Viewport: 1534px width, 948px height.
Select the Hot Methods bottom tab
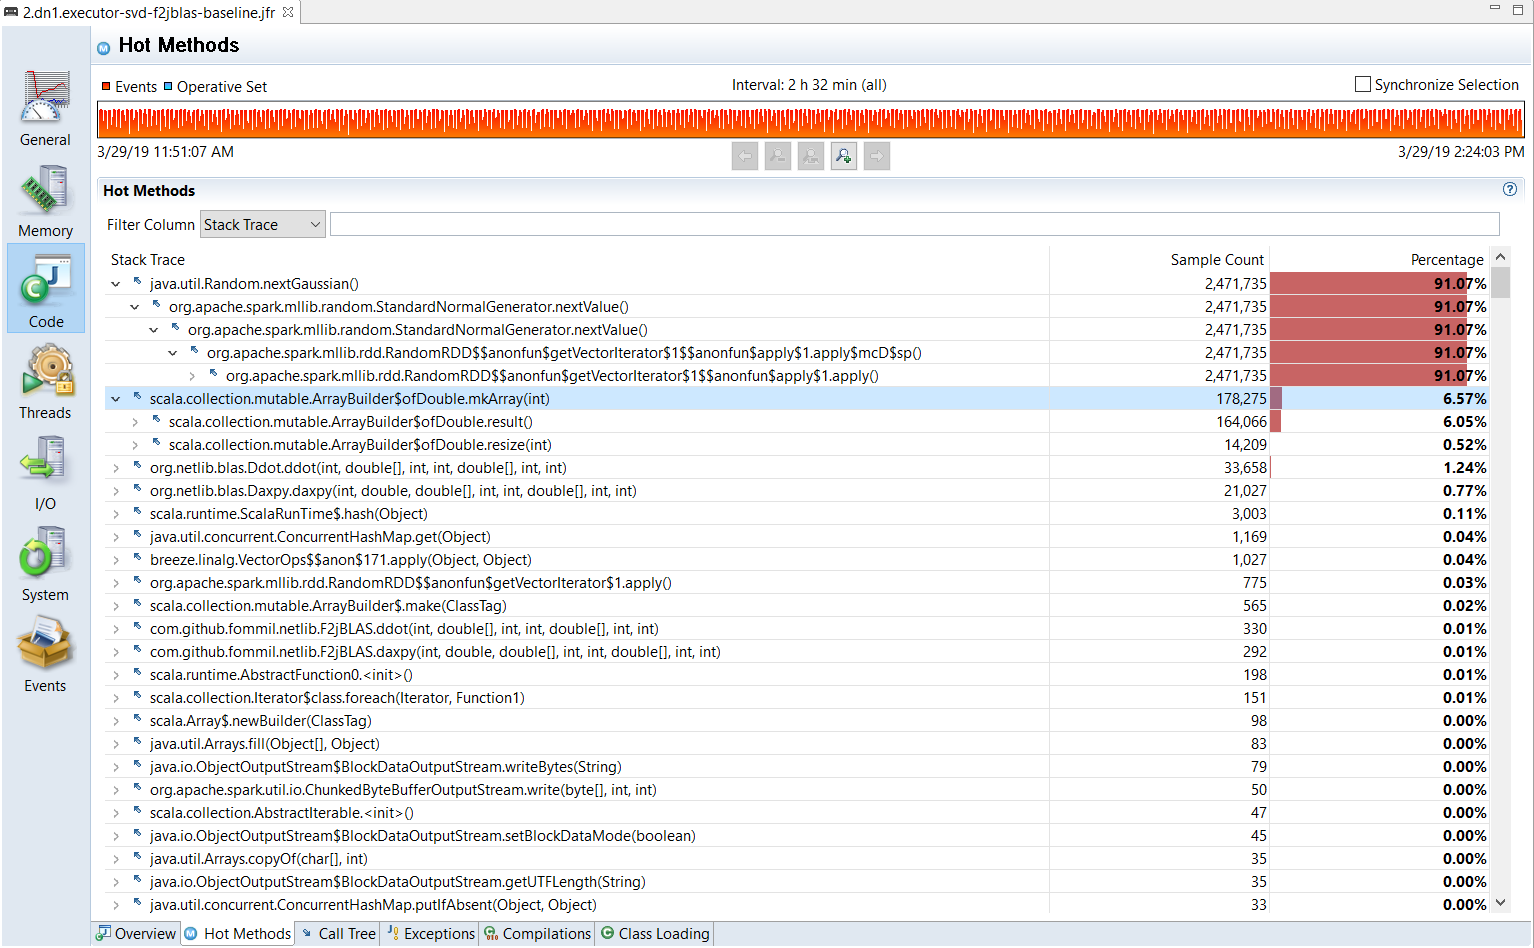(x=238, y=933)
